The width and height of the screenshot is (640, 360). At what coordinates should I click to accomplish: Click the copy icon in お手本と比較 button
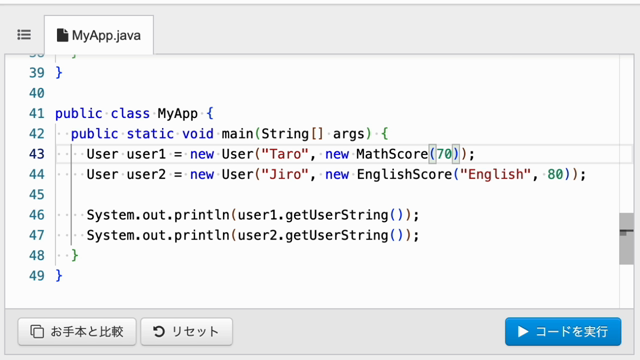[x=37, y=331]
